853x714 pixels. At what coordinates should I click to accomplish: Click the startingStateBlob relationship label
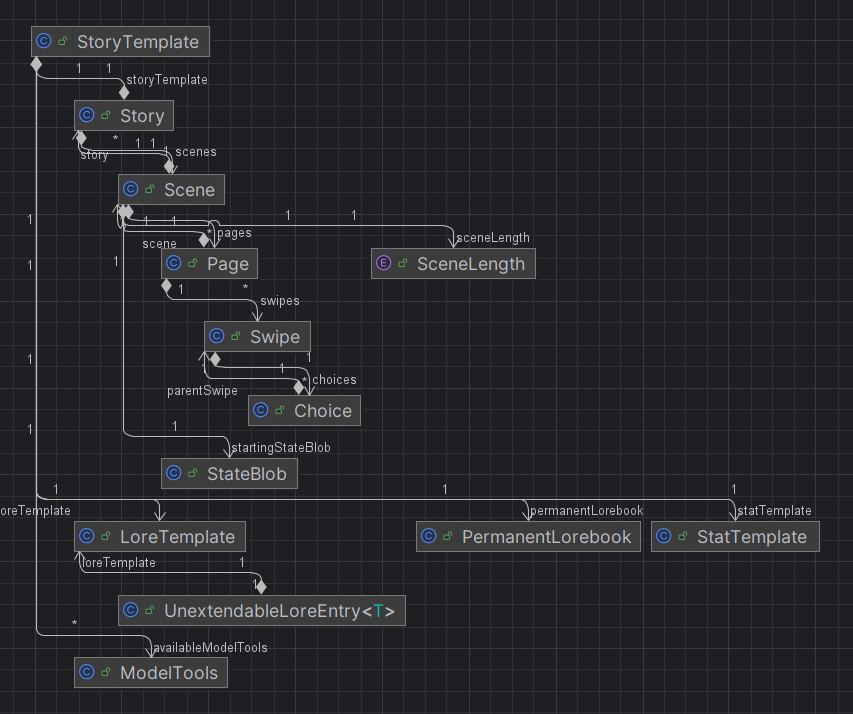click(x=281, y=447)
